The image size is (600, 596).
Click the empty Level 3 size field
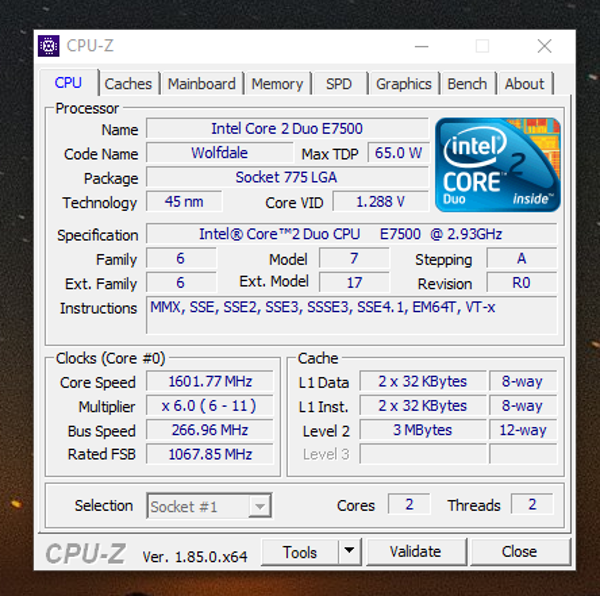click(x=423, y=454)
